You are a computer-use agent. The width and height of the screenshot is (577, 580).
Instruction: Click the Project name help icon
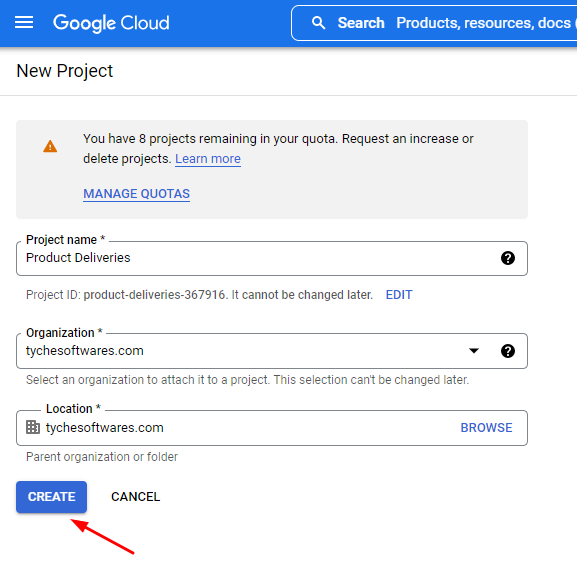[x=508, y=258]
